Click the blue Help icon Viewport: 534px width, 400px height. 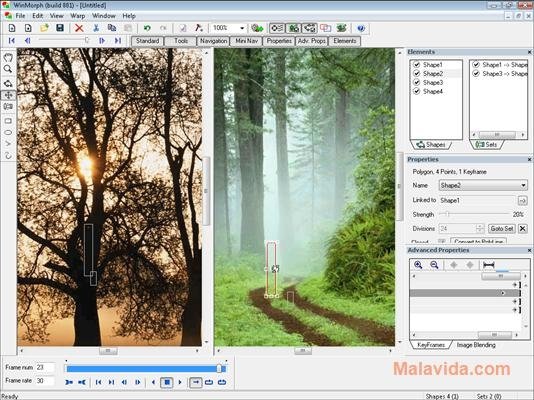pos(361,28)
